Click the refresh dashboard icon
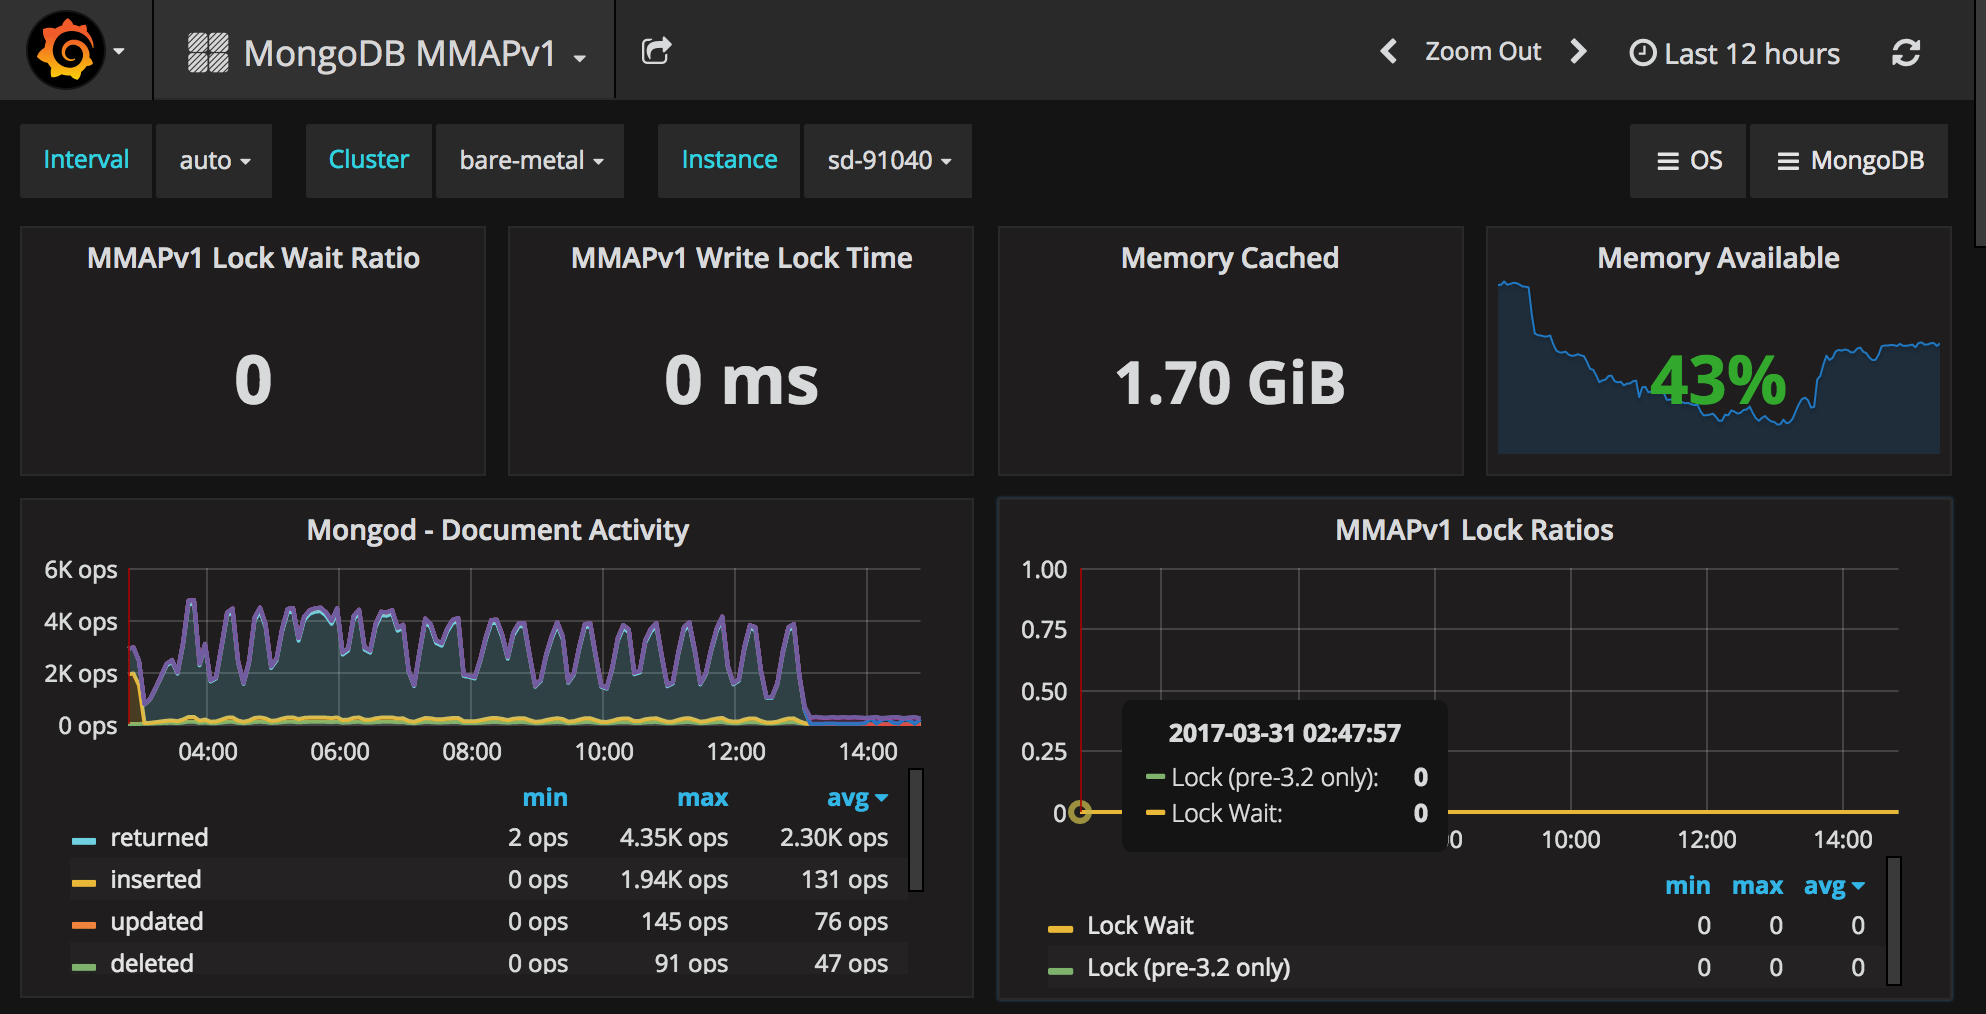This screenshot has width=1986, height=1014. coord(1907,52)
